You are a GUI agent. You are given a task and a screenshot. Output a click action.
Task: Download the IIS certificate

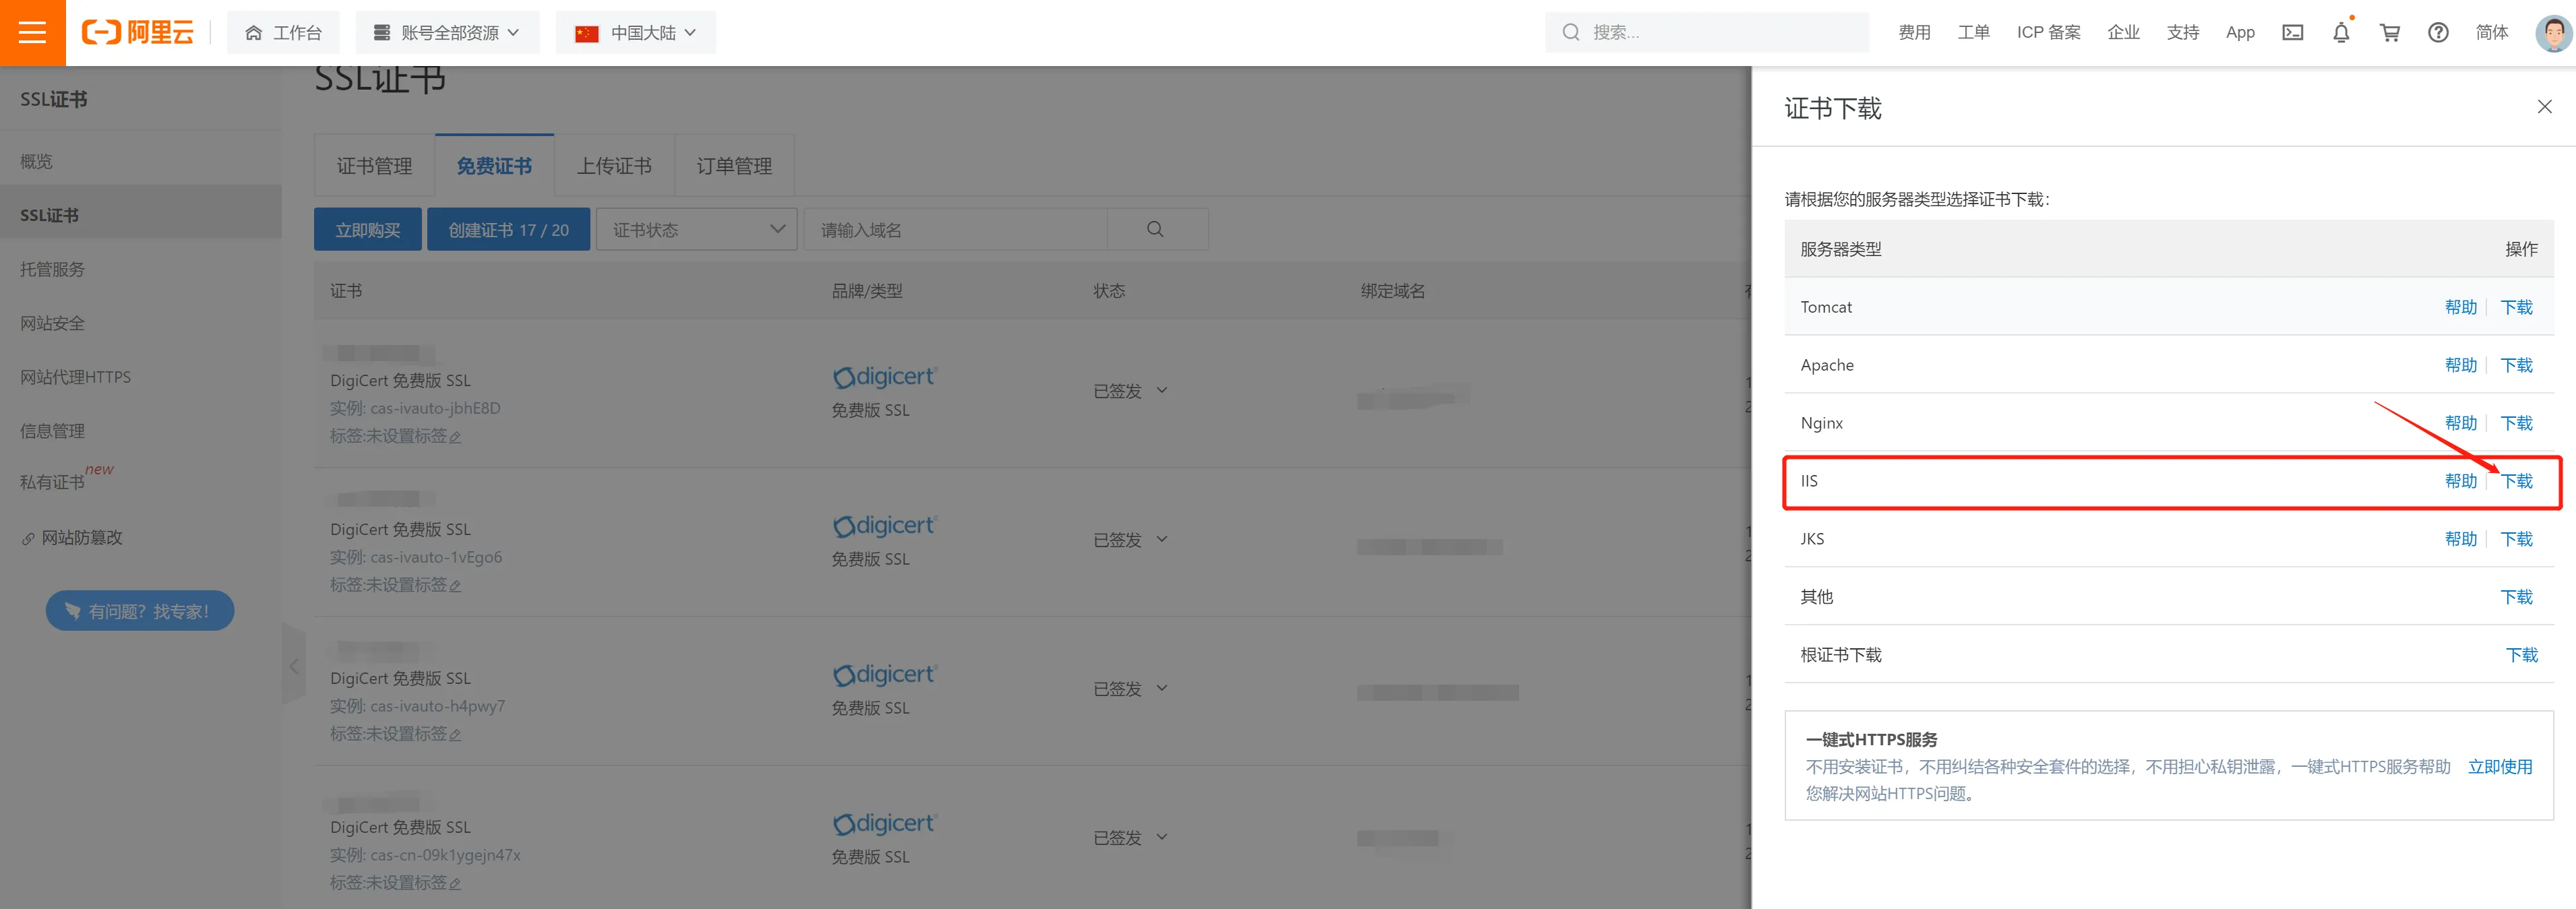(2516, 481)
